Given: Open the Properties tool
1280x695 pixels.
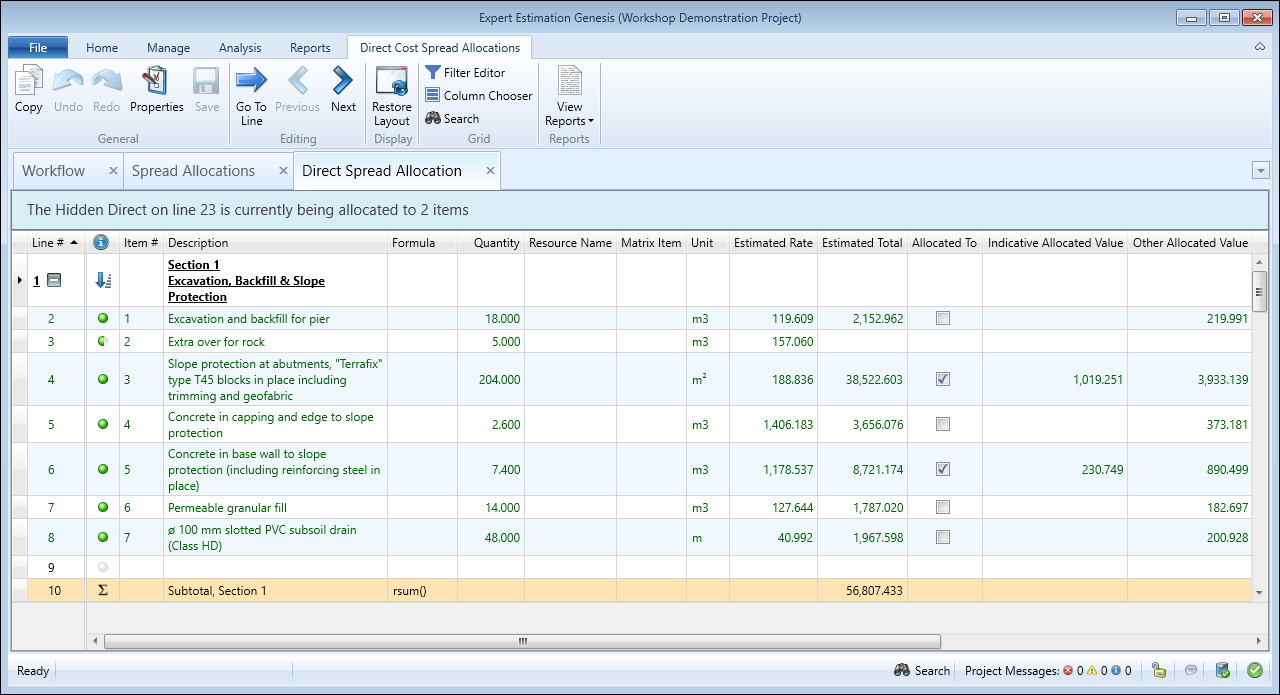Looking at the screenshot, I should pos(157,82).
